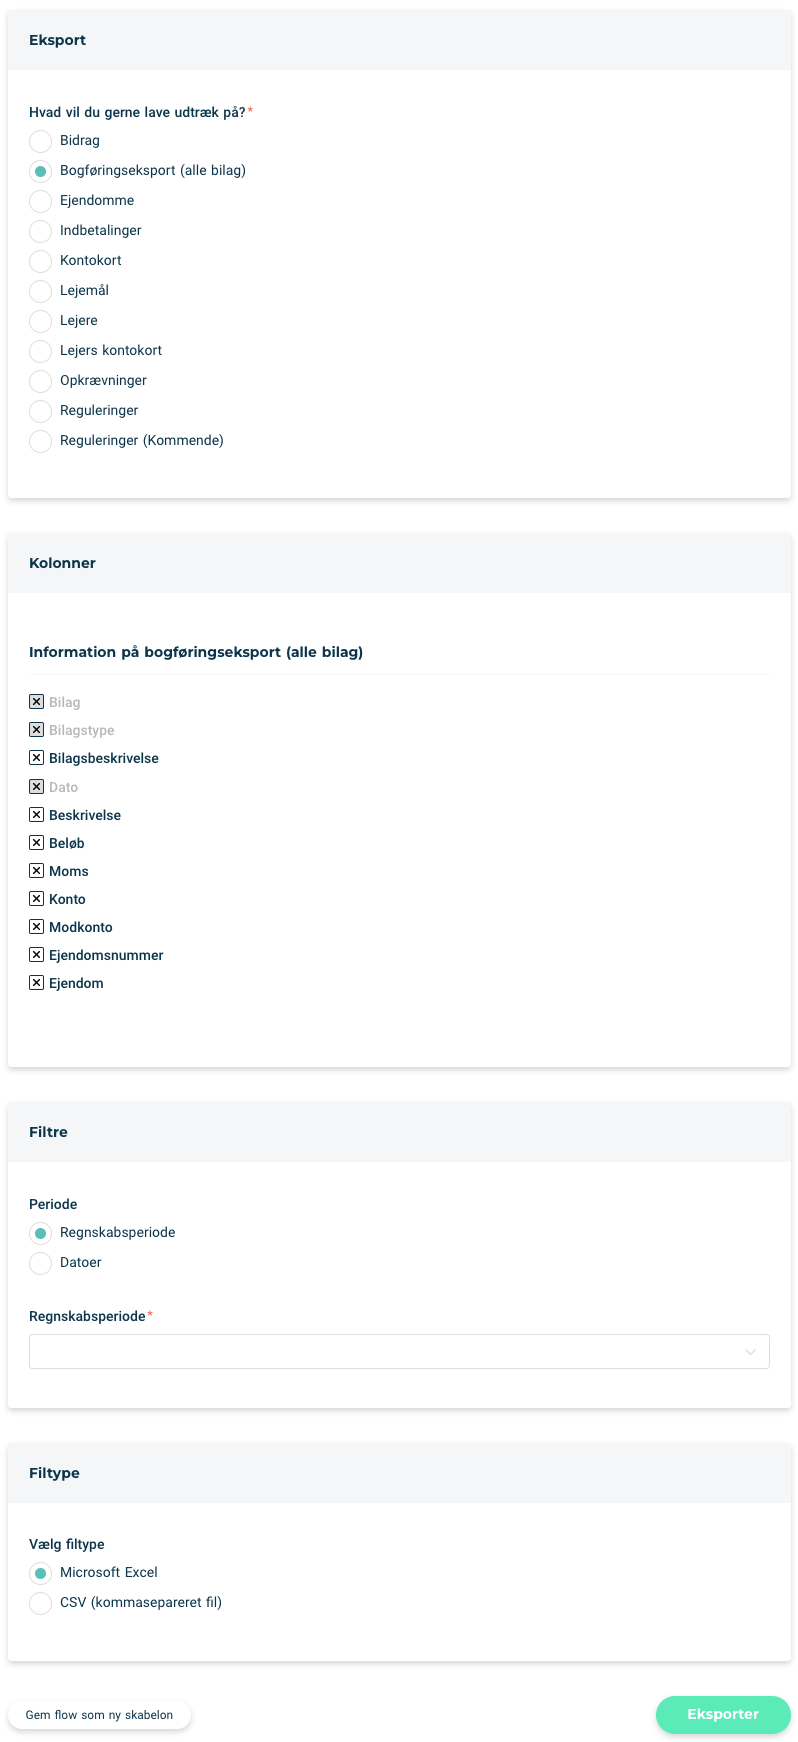Uncheck the Beløb column checkbox
798x1742 pixels.
pyautogui.click(x=36, y=843)
